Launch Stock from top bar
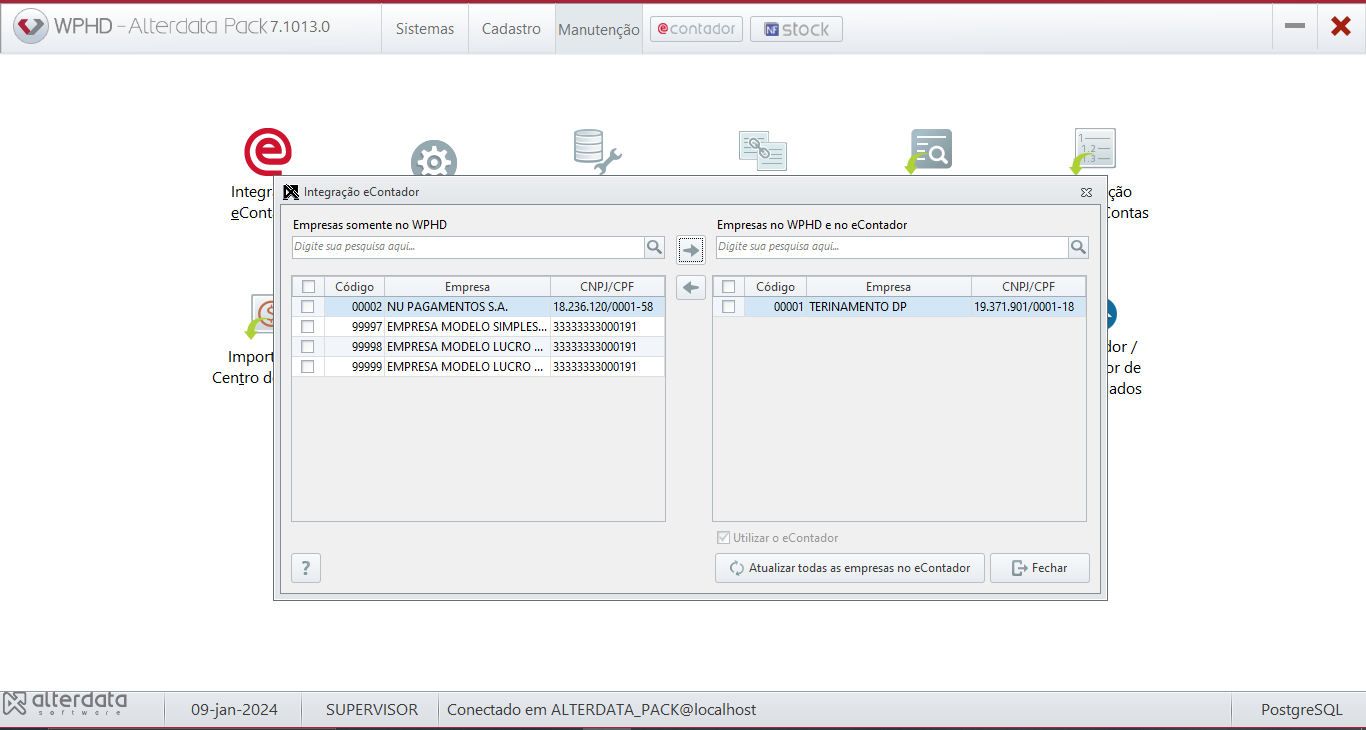Image resolution: width=1366 pixels, height=730 pixels. click(796, 29)
